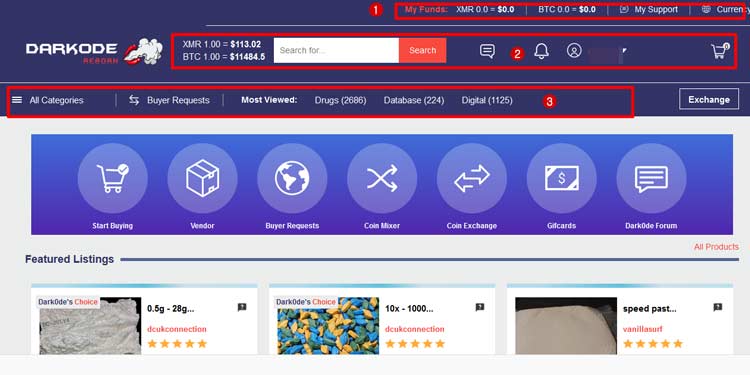Open the All Categories menu
Screen dimensions: 750x375
[x=56, y=100]
